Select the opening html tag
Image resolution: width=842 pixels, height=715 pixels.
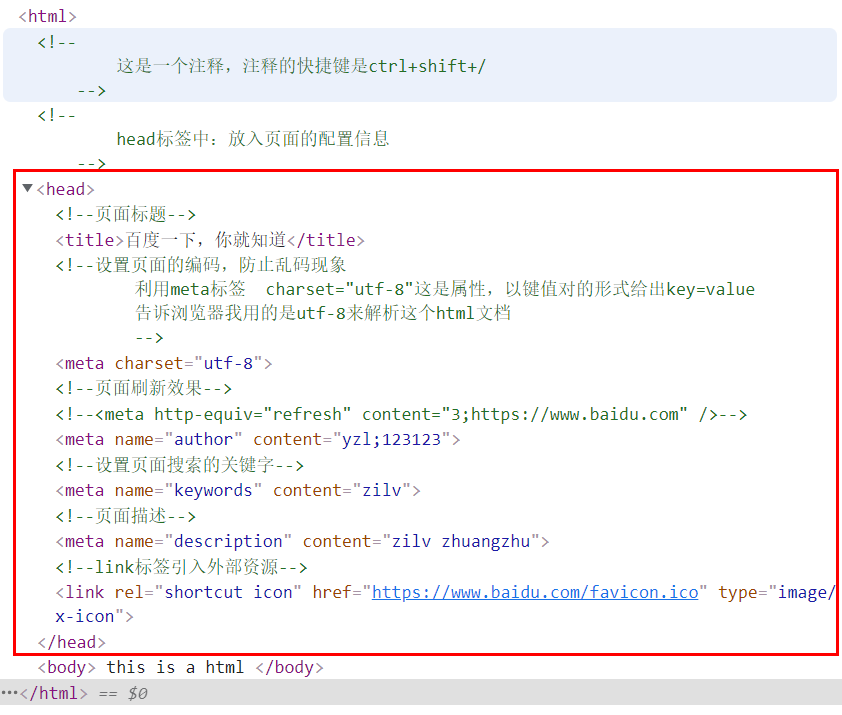click(47, 17)
